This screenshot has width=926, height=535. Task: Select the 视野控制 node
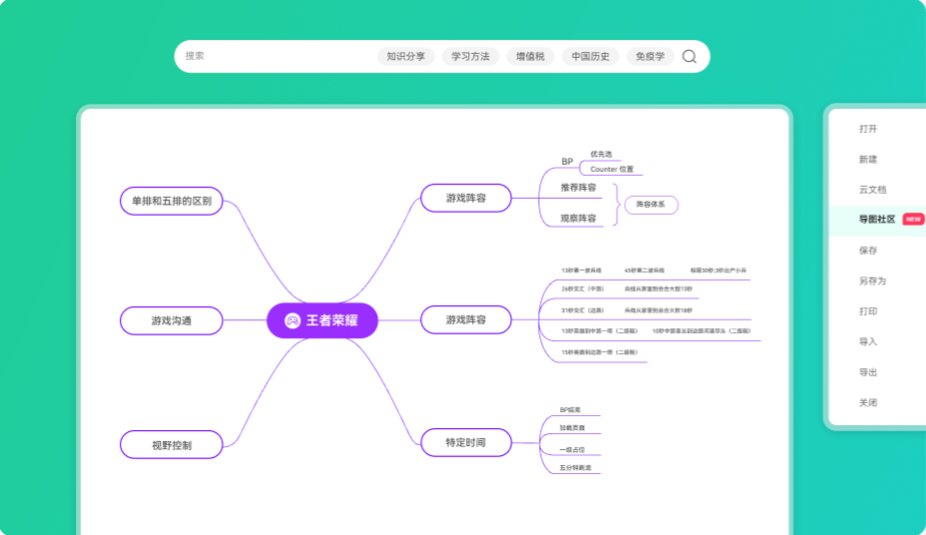point(171,445)
